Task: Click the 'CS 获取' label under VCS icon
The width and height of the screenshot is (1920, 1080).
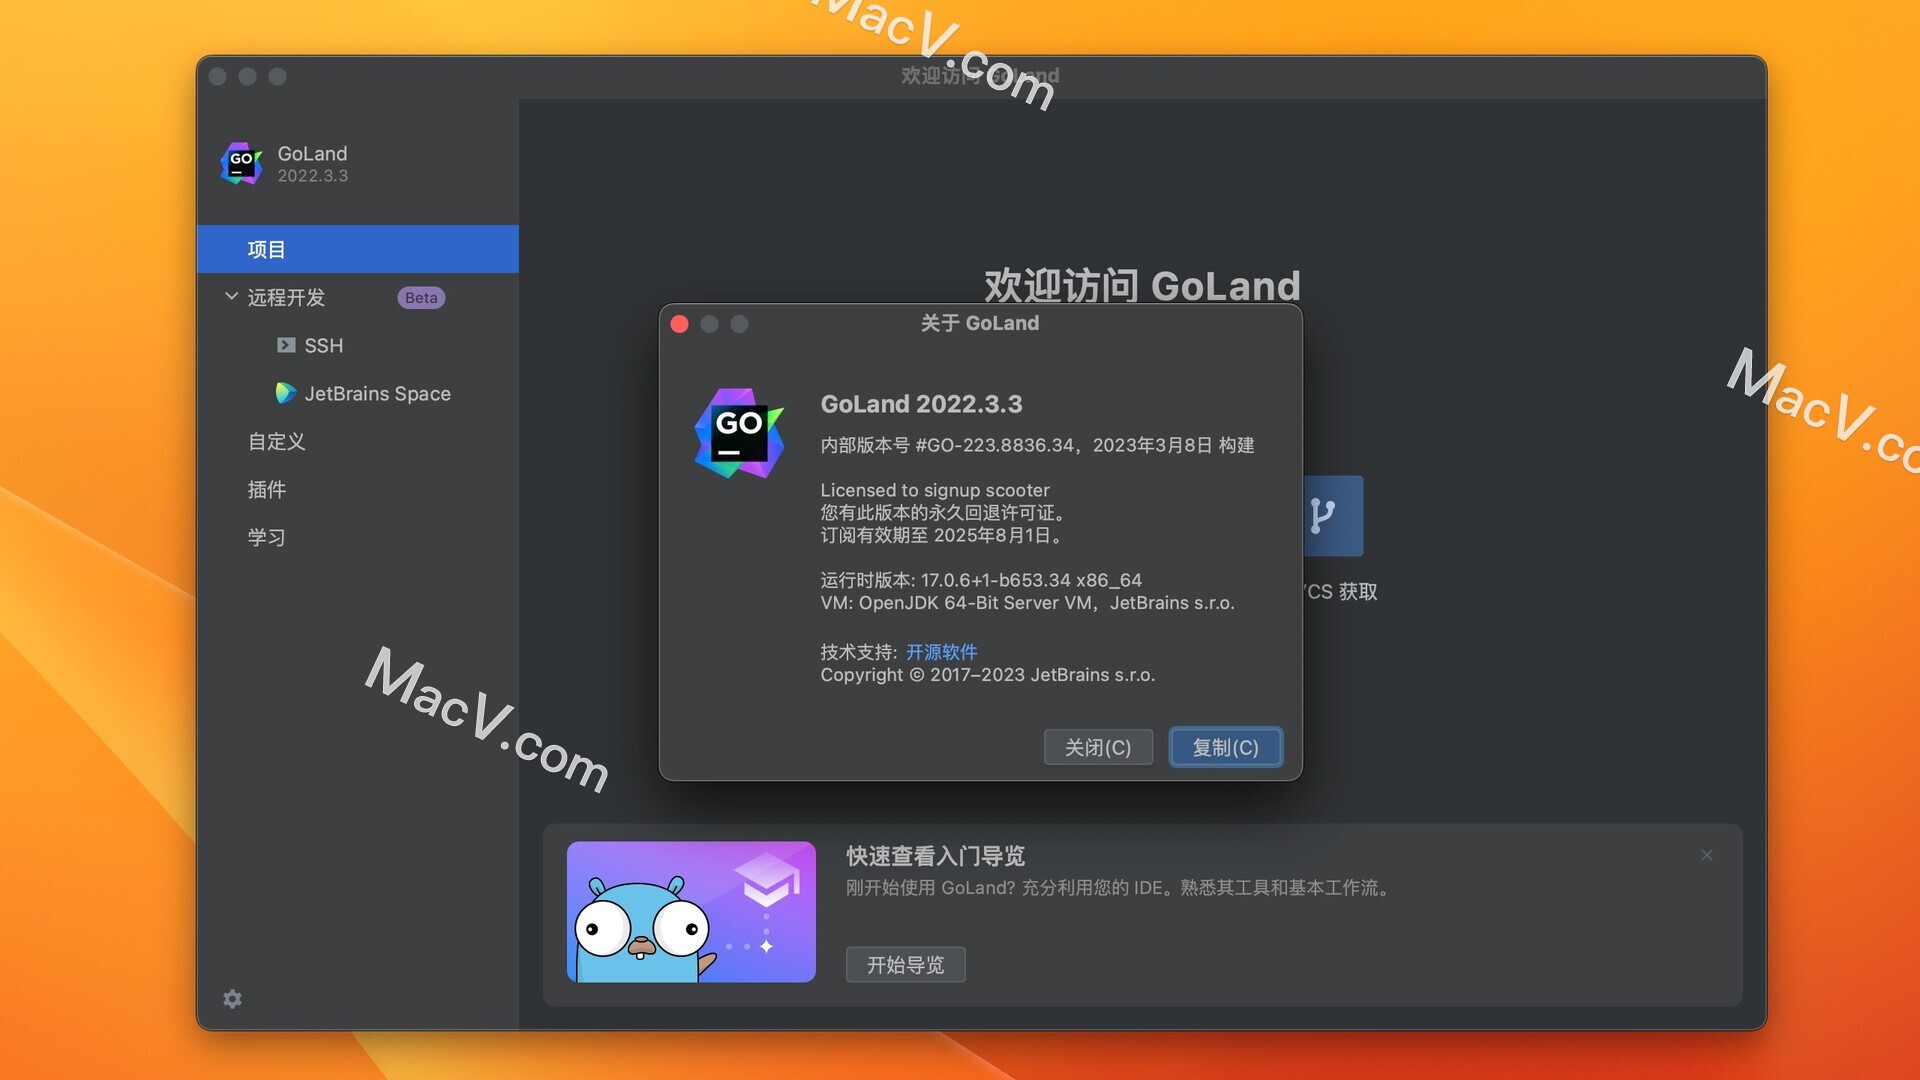Action: tap(1342, 592)
